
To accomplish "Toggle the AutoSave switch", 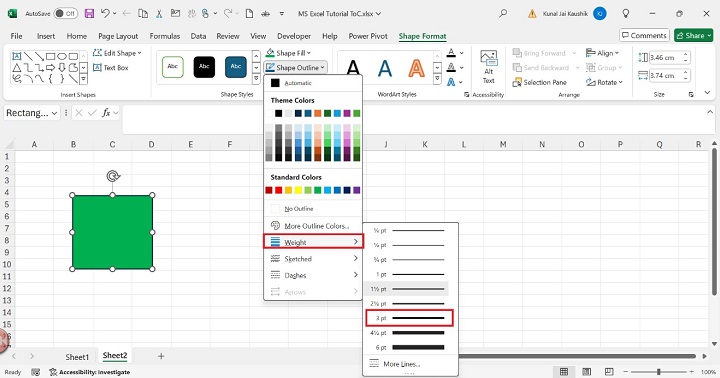I will pos(65,13).
